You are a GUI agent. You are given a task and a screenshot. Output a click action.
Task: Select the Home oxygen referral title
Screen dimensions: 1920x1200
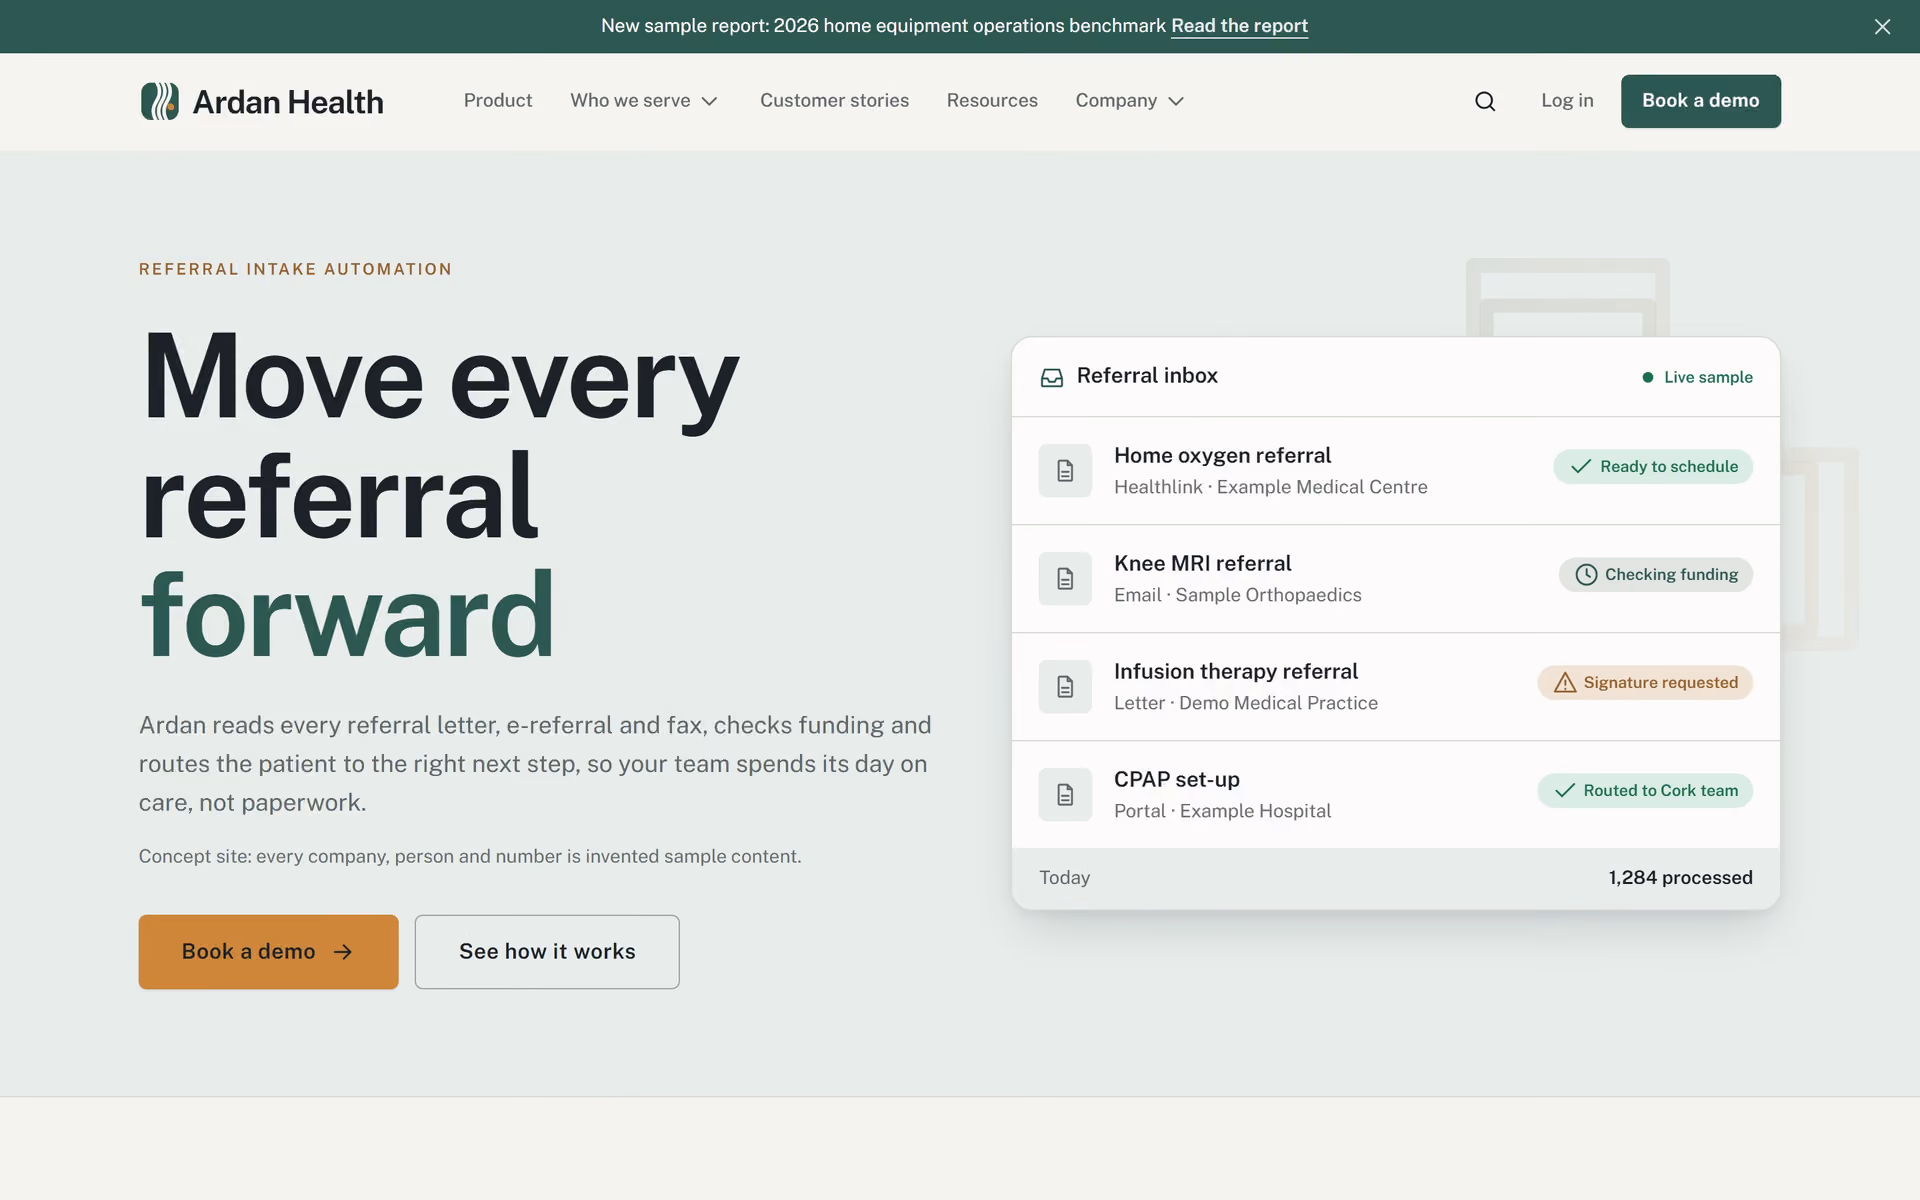[x=1222, y=456]
